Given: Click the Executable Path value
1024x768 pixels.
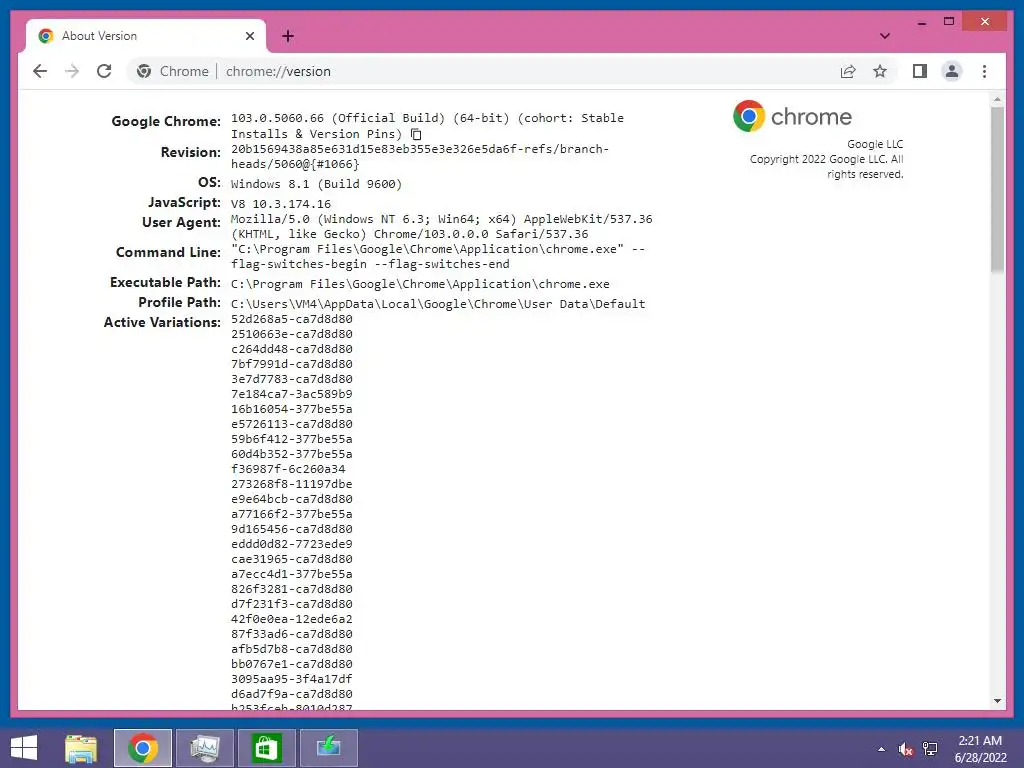Looking at the screenshot, I should 420,284.
